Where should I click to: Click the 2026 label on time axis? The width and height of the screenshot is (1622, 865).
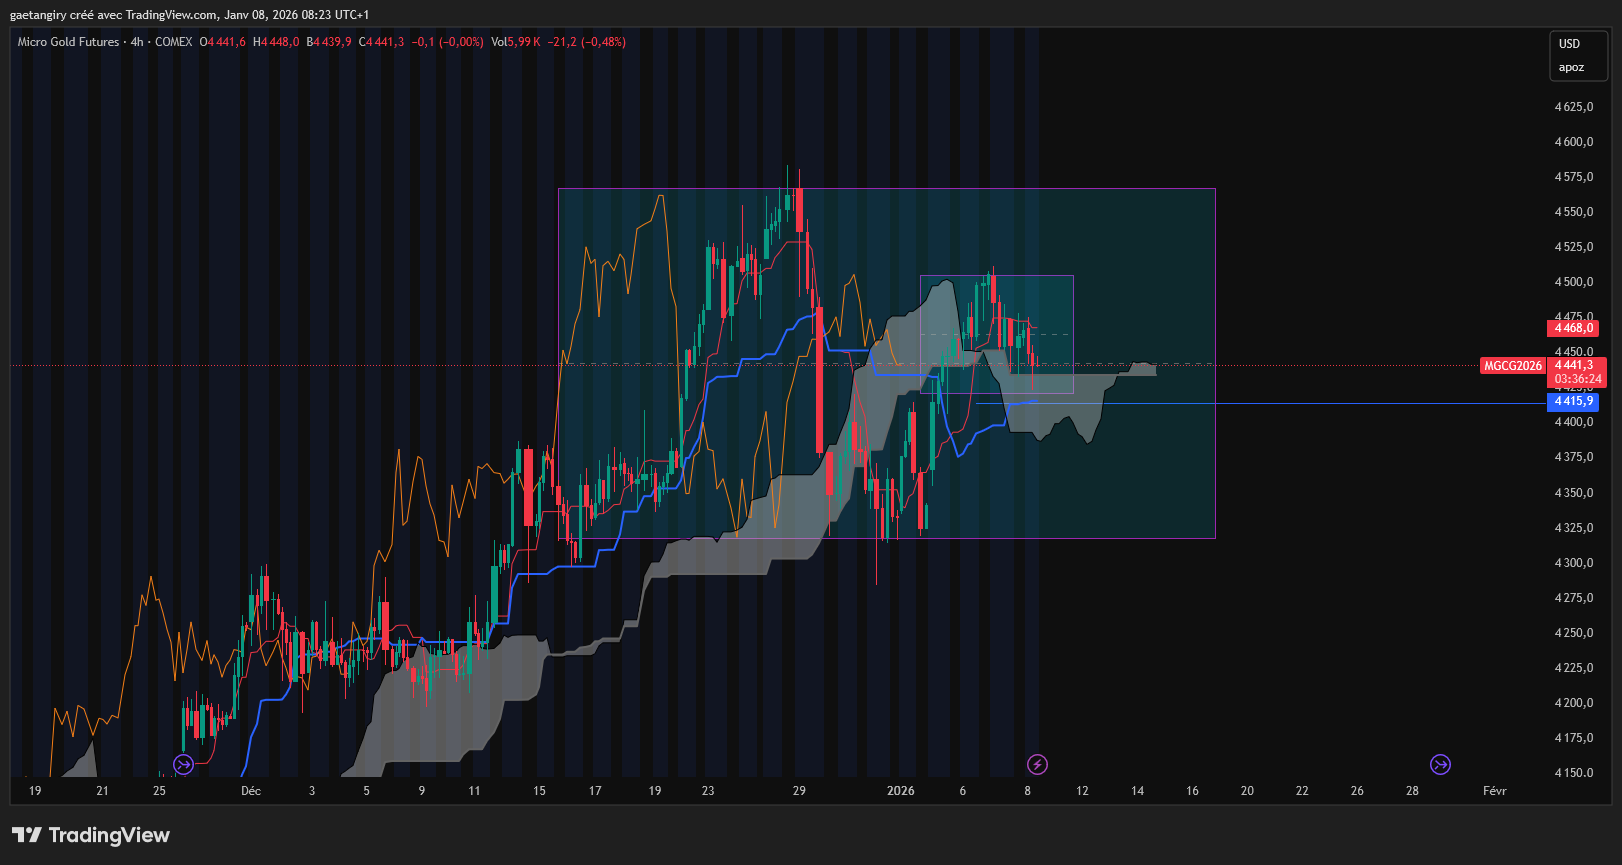tap(900, 791)
